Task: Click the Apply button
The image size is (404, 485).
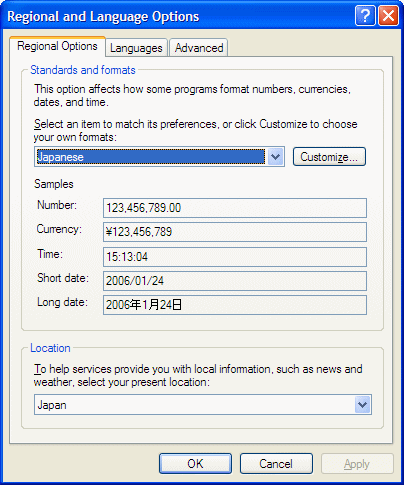Action: coord(357,463)
